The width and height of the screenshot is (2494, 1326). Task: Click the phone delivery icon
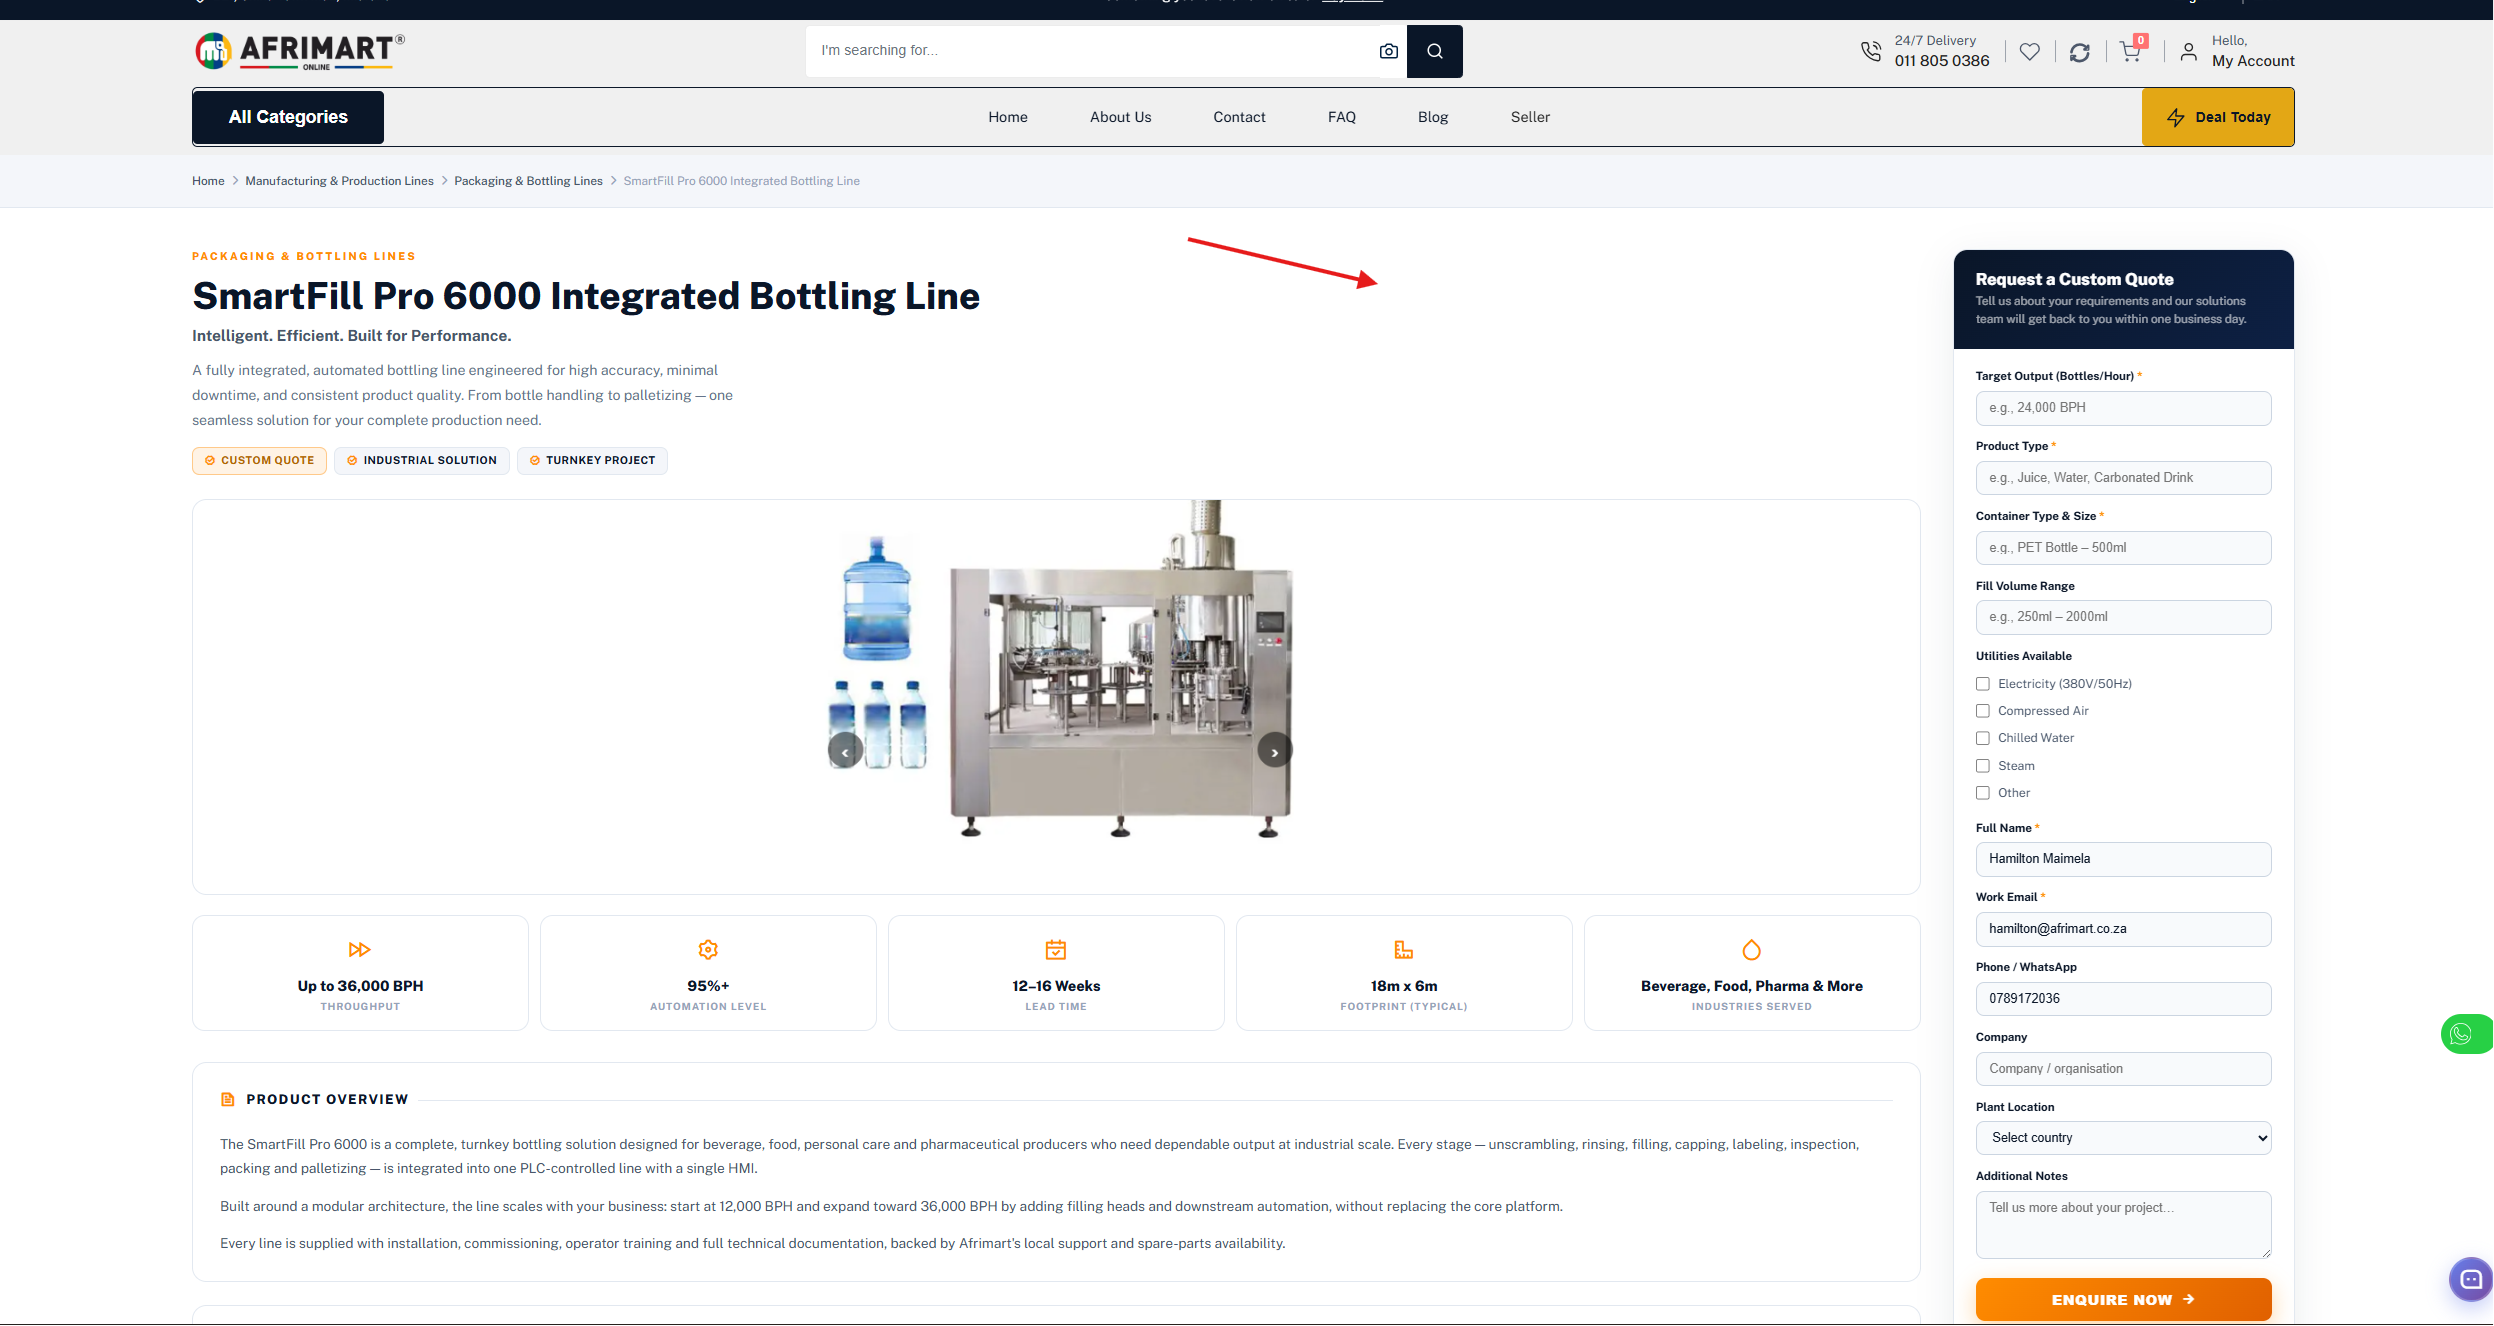(1870, 51)
